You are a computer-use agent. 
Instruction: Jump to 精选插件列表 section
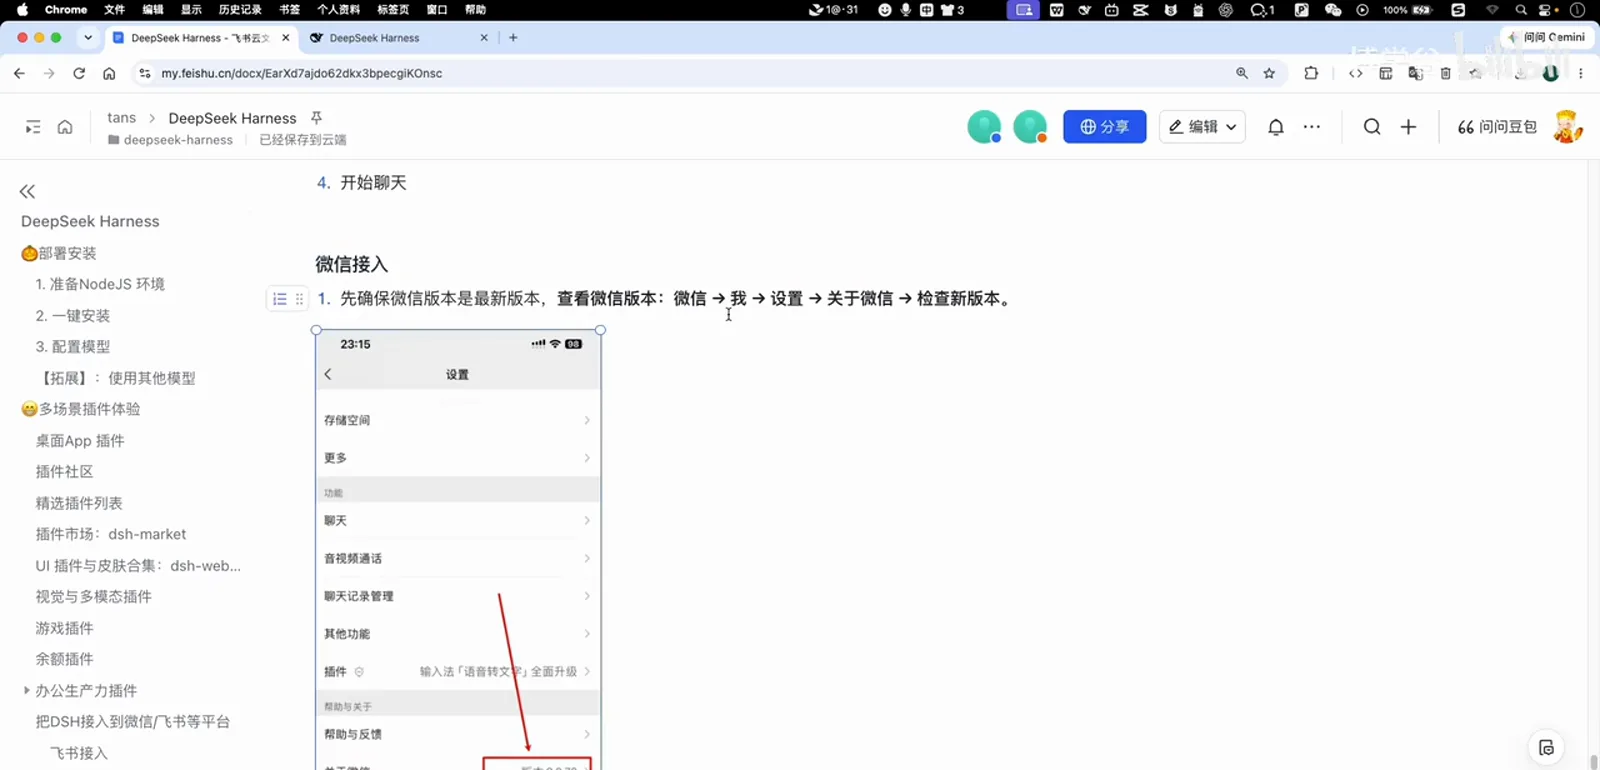79,503
